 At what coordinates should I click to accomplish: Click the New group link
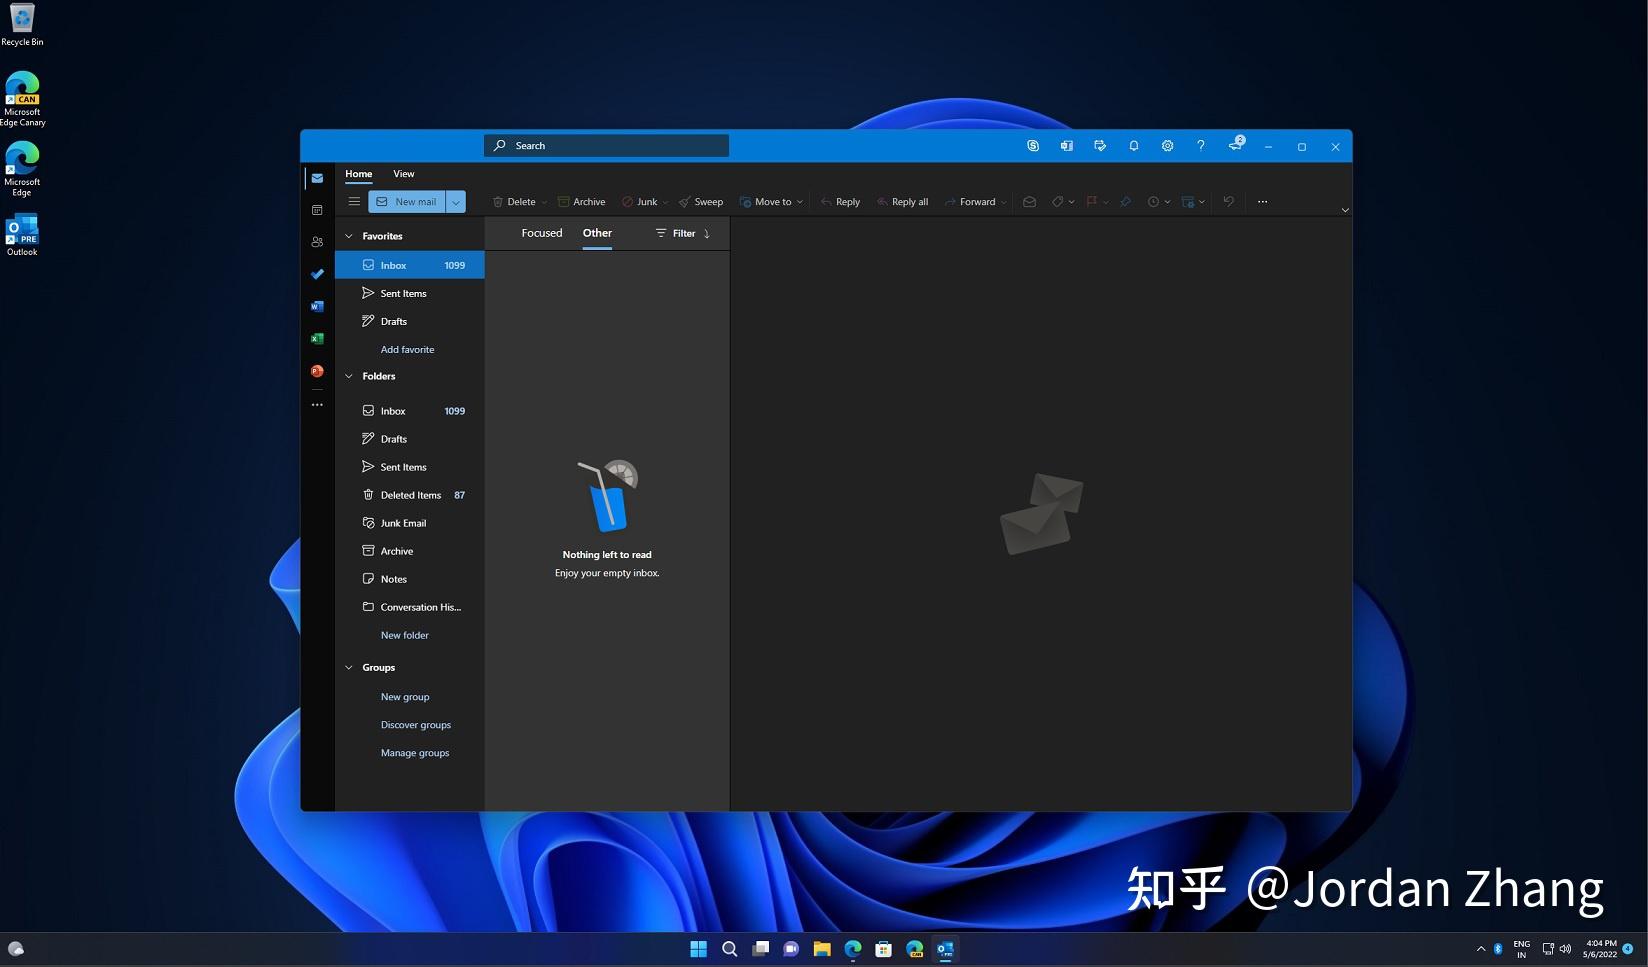(x=405, y=697)
